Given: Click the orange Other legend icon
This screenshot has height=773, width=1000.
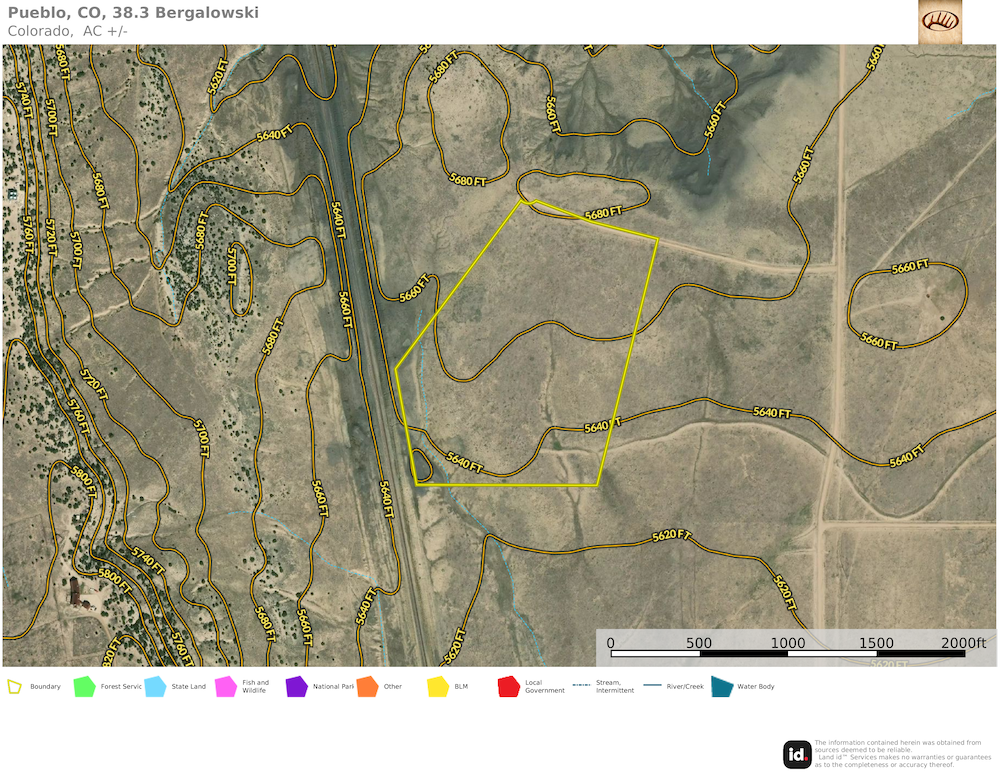Looking at the screenshot, I should coord(367,687).
